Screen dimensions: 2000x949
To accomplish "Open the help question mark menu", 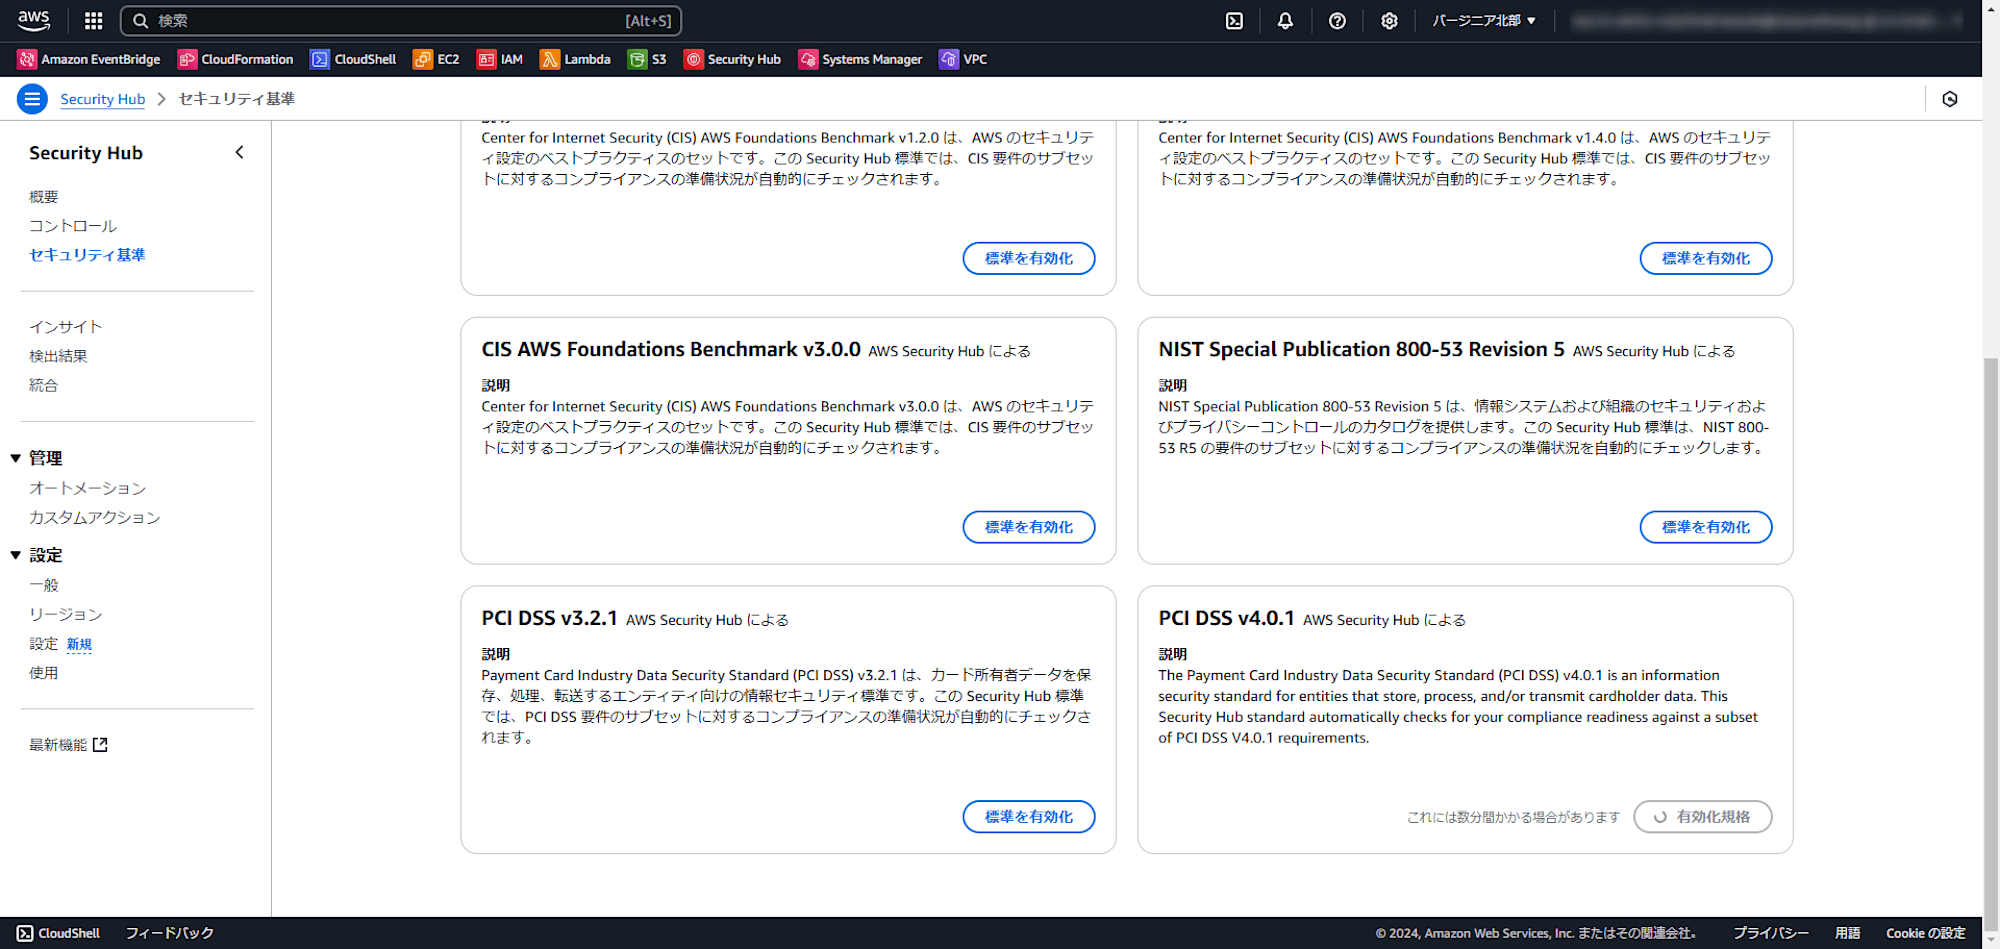I will pyautogui.click(x=1337, y=20).
